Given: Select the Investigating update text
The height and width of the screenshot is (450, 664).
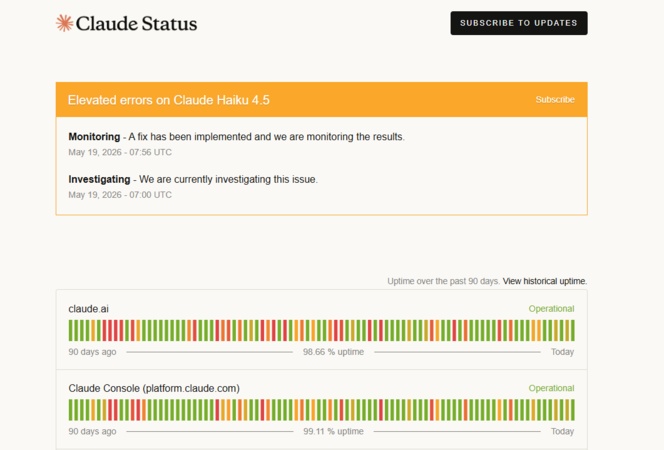Looking at the screenshot, I should (x=193, y=179).
